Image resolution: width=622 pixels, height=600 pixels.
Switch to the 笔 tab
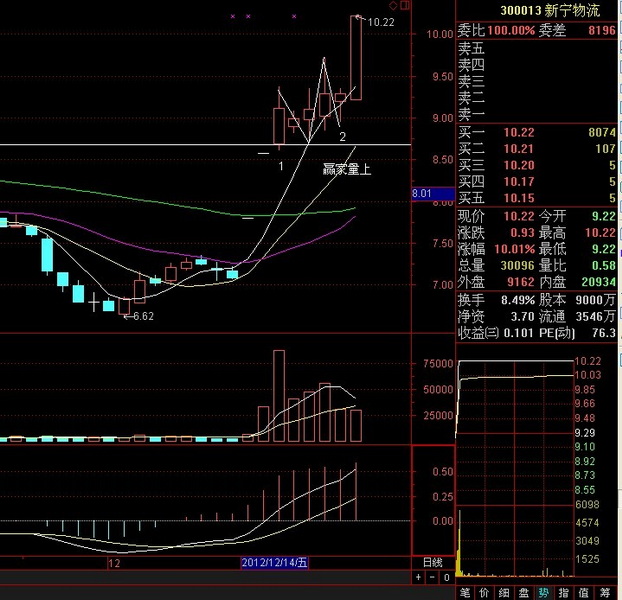point(465,591)
